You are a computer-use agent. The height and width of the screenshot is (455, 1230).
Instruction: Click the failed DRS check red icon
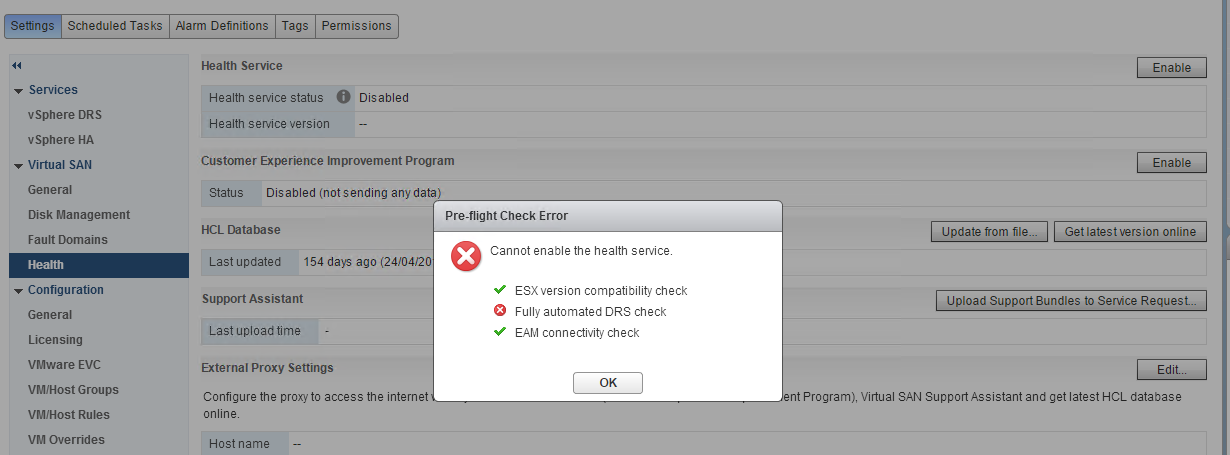[x=500, y=311]
